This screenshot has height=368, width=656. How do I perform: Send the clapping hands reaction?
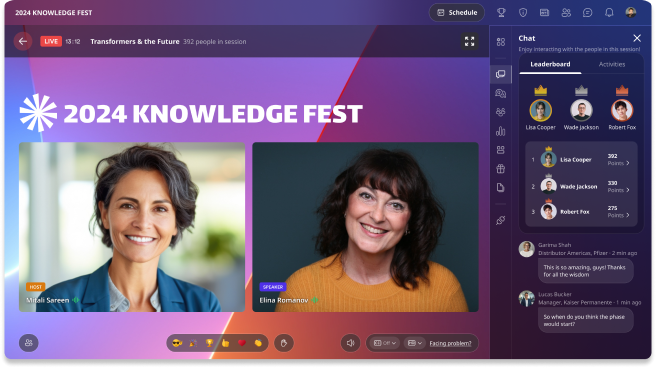pyautogui.click(x=258, y=343)
